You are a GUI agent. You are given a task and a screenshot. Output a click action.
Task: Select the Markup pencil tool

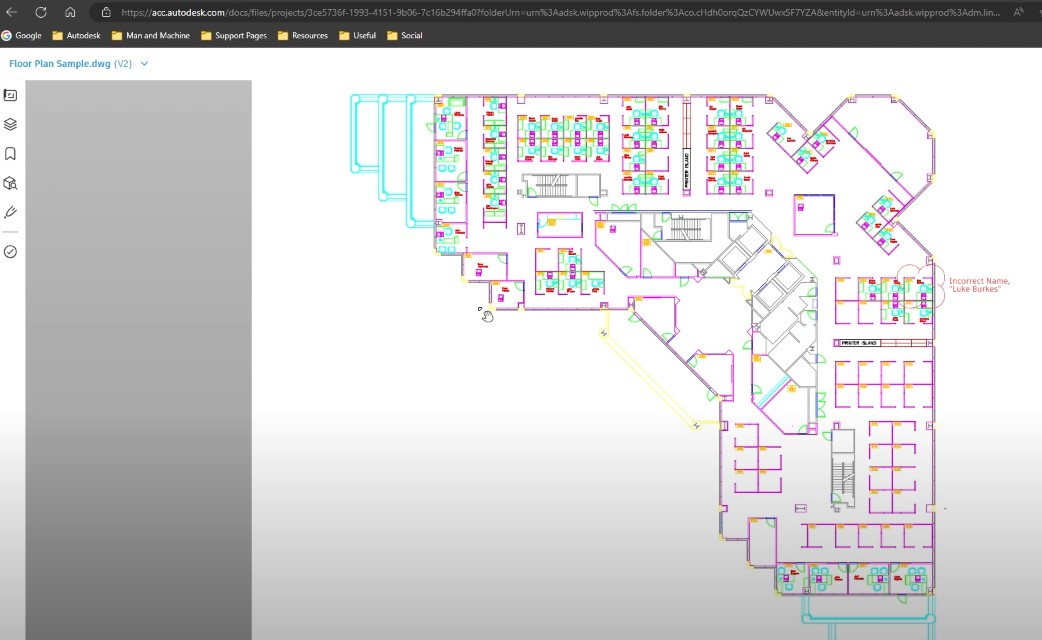(x=11, y=211)
